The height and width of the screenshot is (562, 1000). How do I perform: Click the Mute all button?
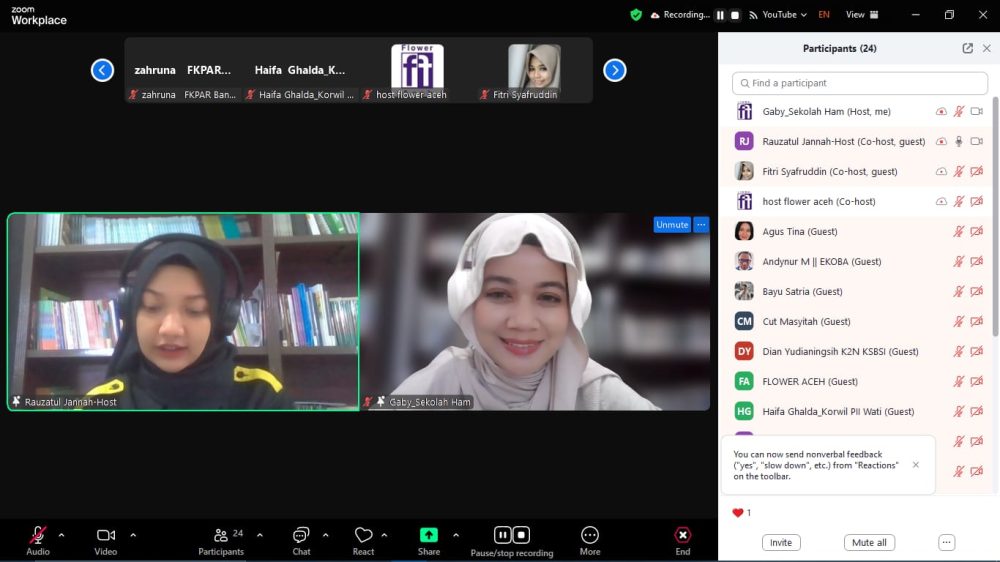[869, 543]
